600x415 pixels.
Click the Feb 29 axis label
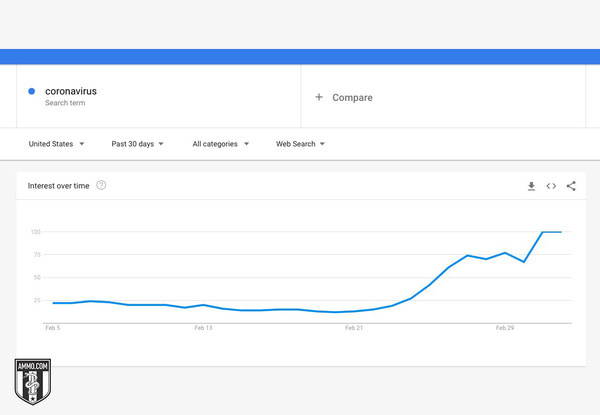coord(505,328)
